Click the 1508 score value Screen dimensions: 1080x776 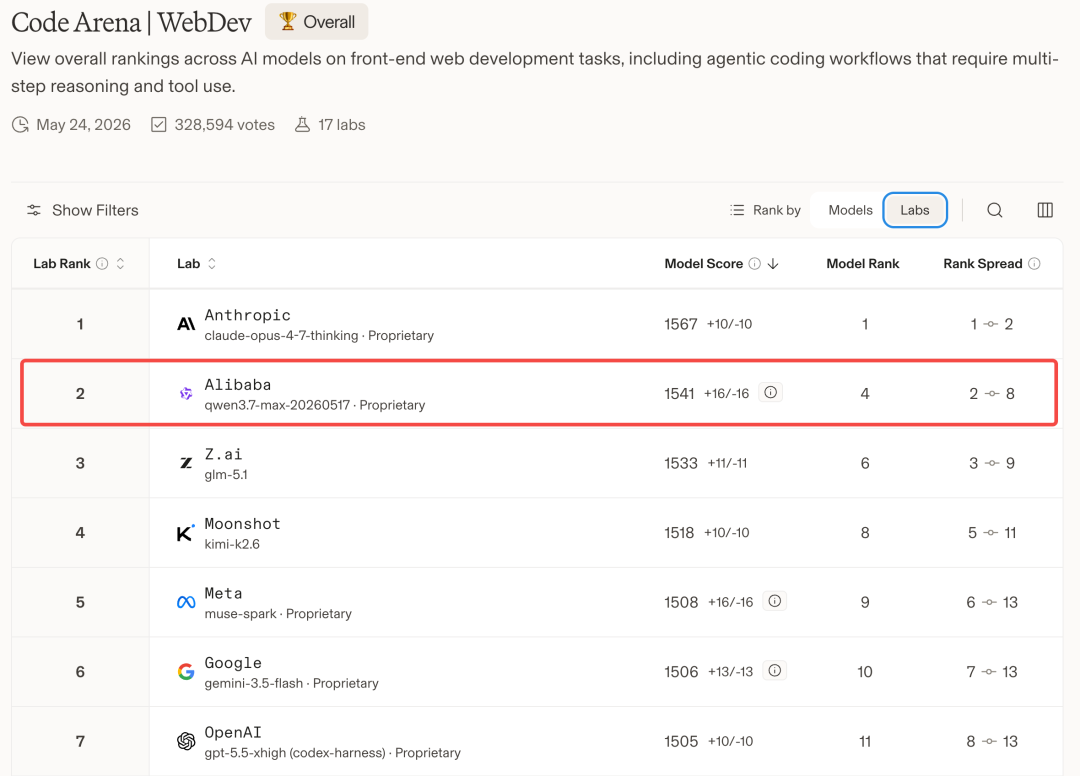click(x=681, y=602)
